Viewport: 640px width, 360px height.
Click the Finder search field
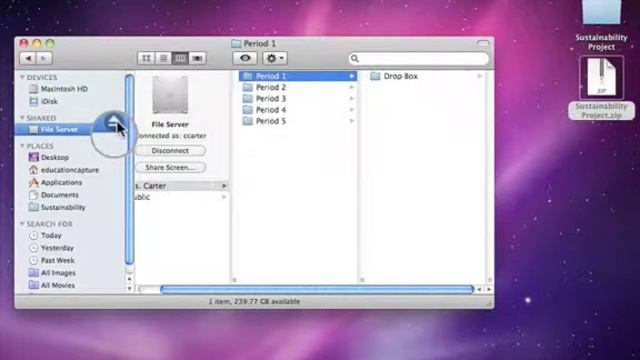(x=419, y=58)
